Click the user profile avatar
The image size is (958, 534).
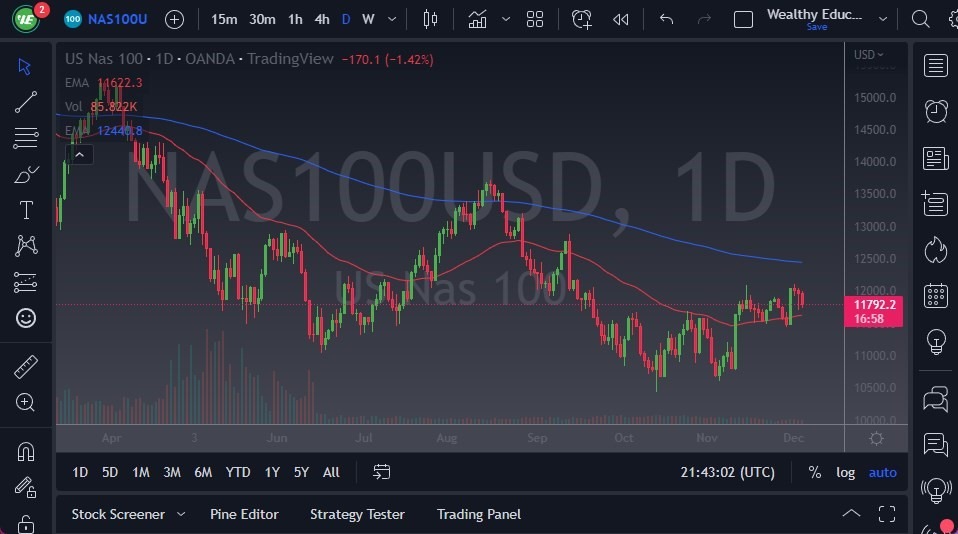26,19
